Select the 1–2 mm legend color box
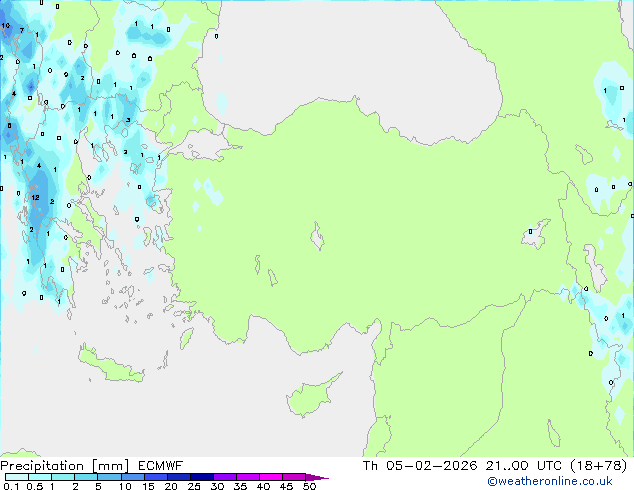Viewport: 634px width, 490px height. pyautogui.click(x=63, y=477)
